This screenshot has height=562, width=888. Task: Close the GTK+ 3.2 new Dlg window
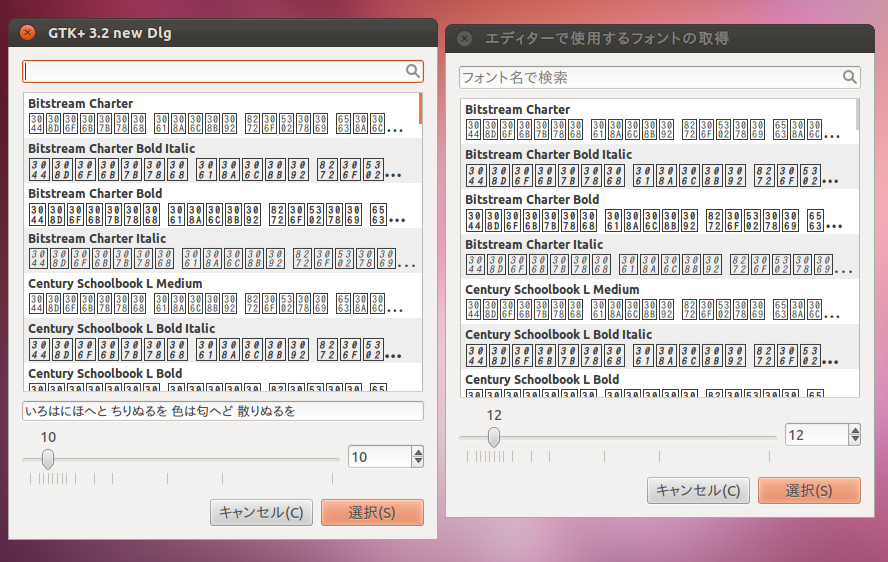pyautogui.click(x=28, y=33)
